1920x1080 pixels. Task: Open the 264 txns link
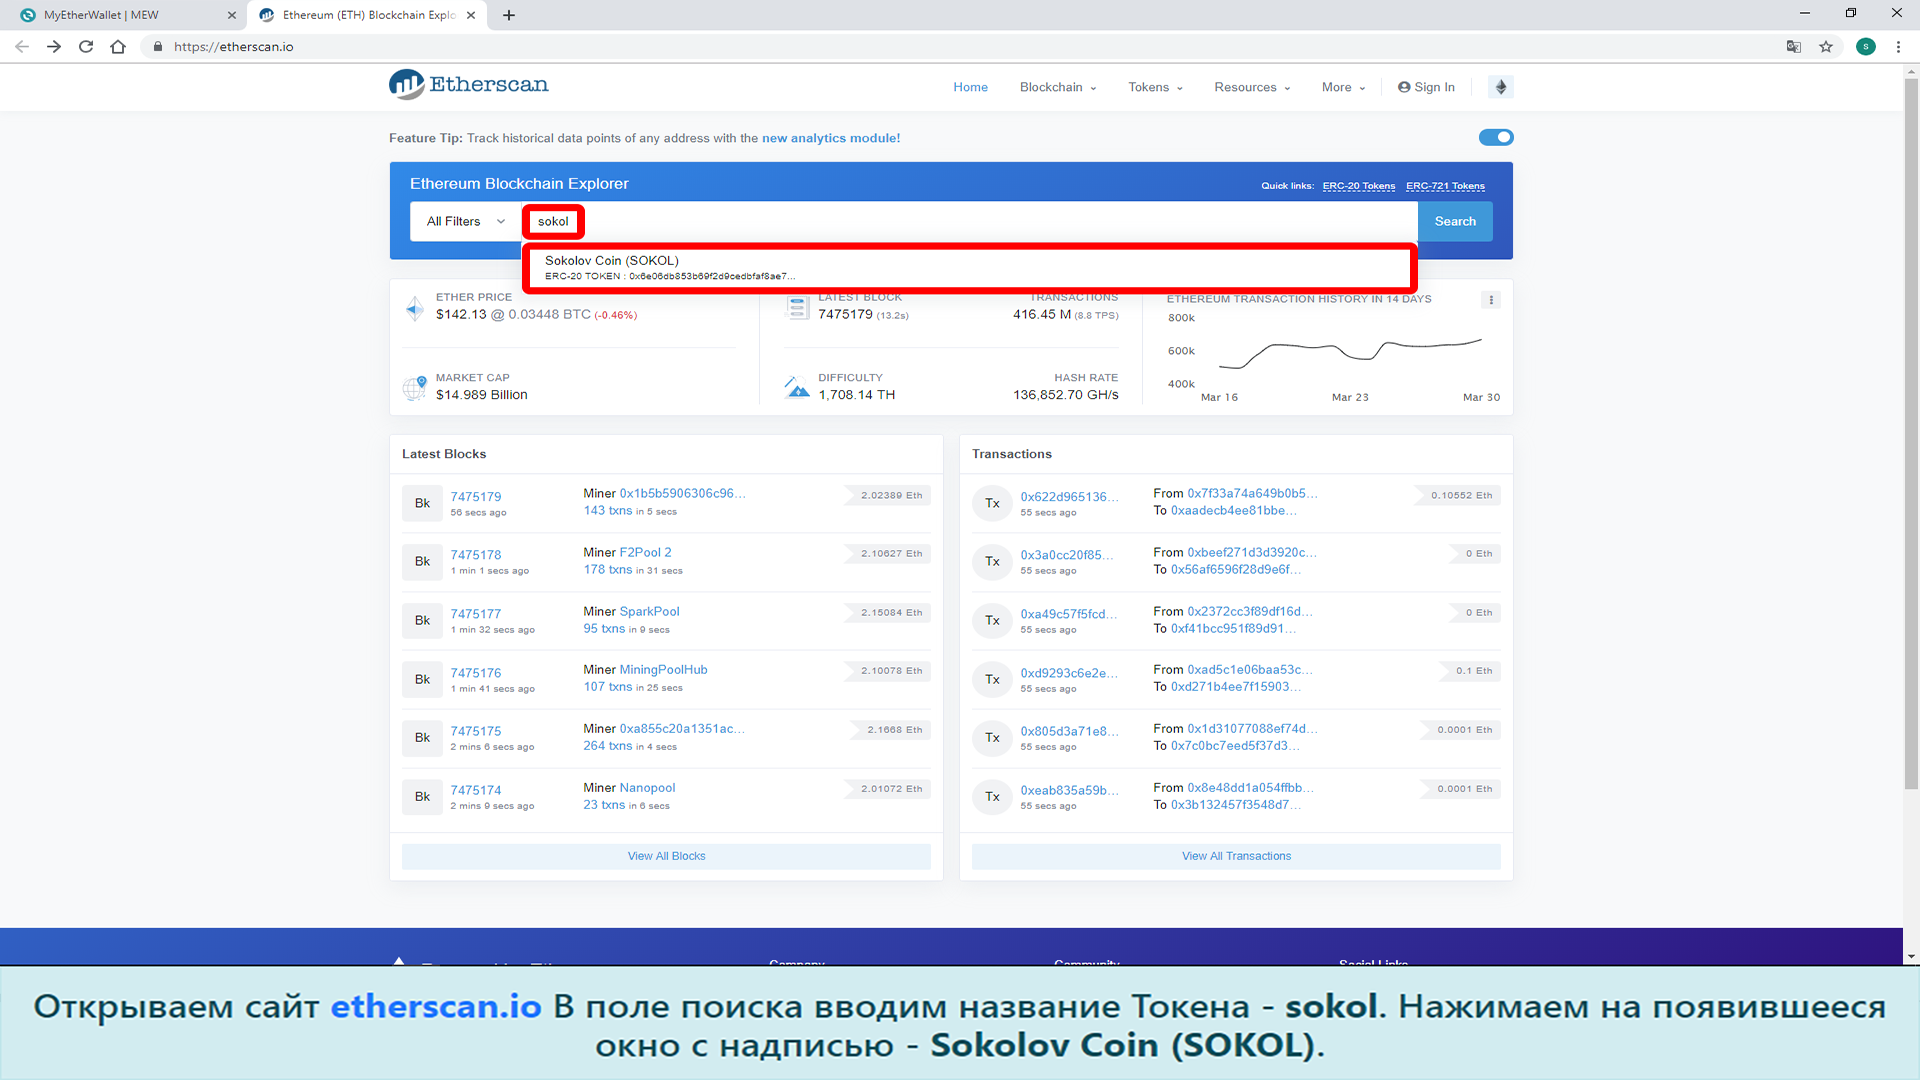608,746
